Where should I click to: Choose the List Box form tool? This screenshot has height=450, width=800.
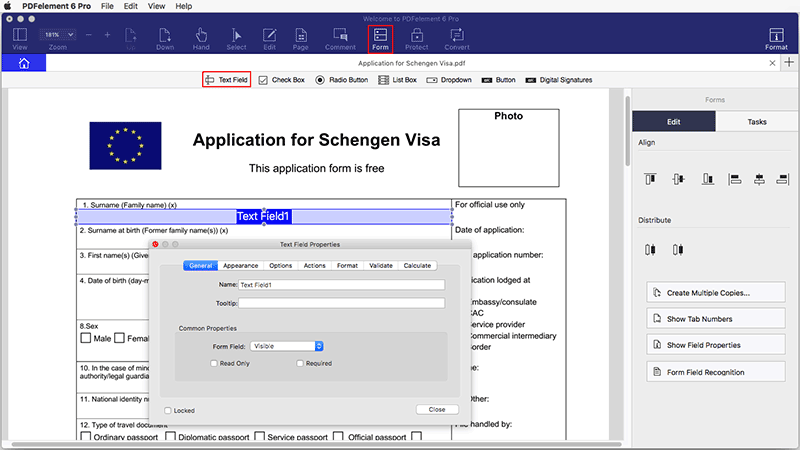pyautogui.click(x=397, y=80)
